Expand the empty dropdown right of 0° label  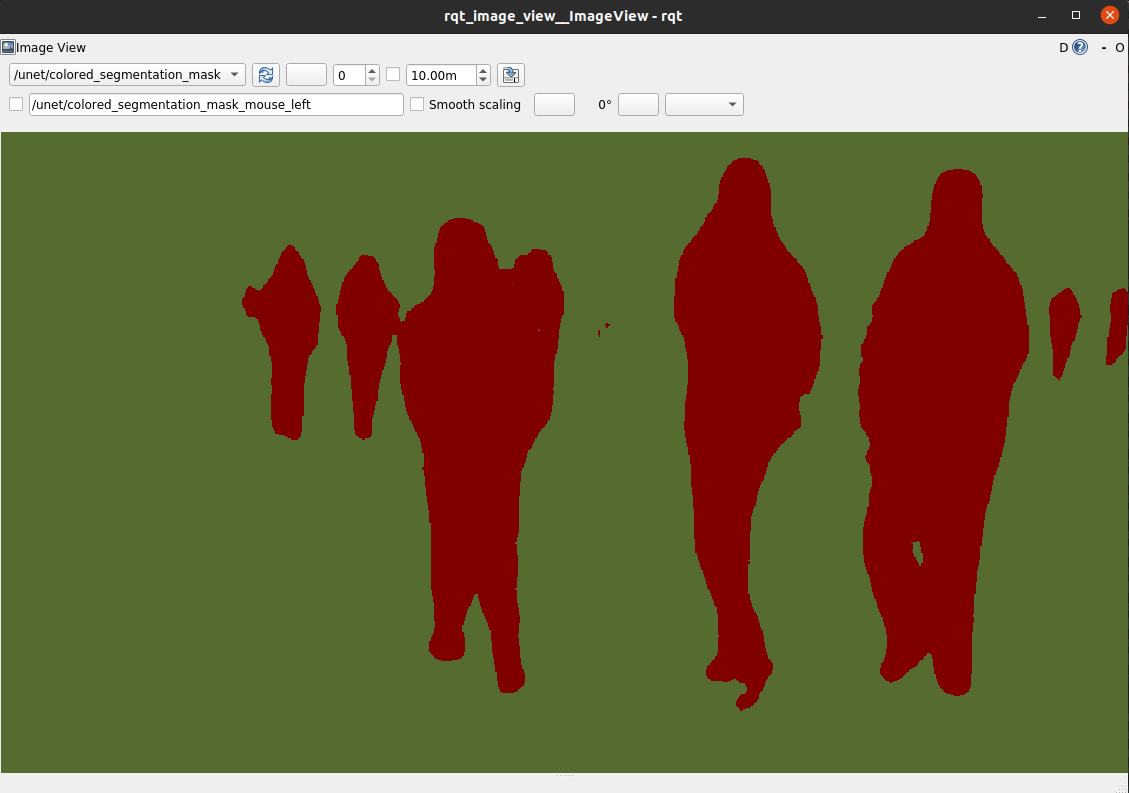704,104
